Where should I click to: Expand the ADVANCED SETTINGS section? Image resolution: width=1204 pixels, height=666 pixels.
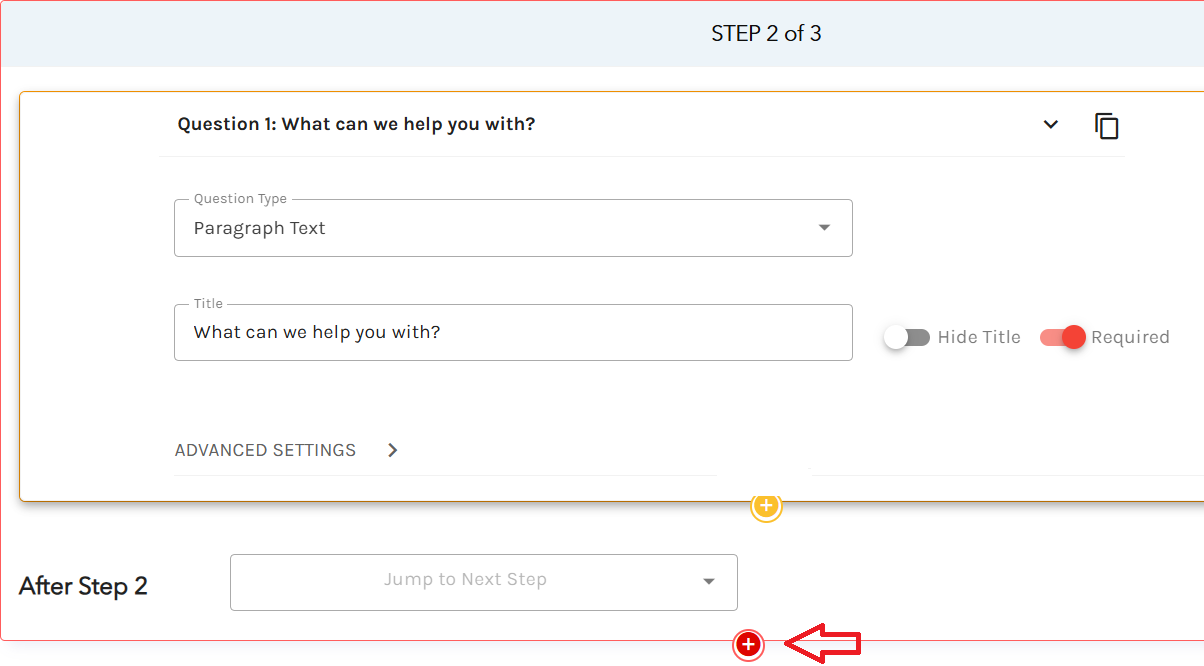265,450
